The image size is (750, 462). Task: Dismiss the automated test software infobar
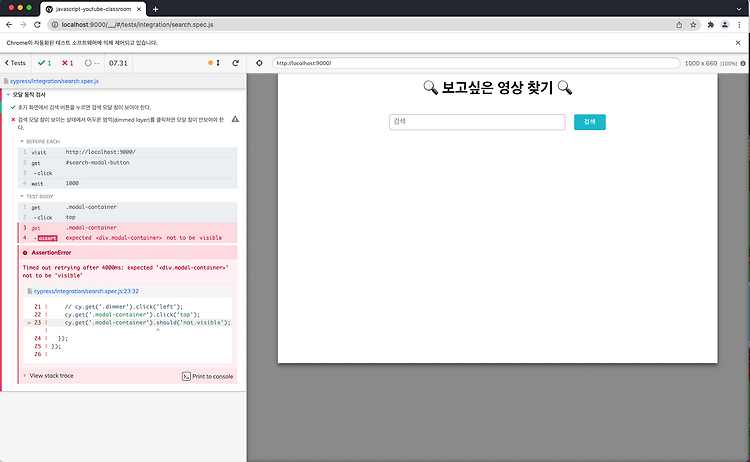[738, 43]
